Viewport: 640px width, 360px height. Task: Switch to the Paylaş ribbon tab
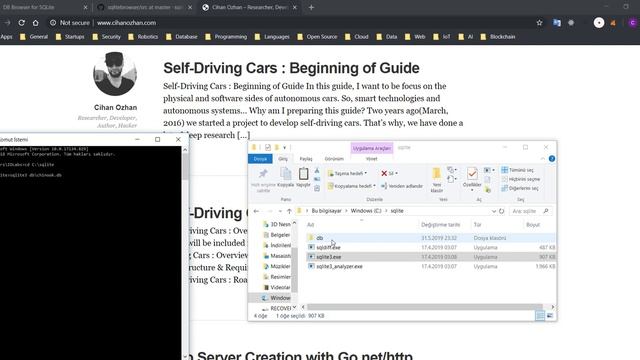[x=306, y=159]
